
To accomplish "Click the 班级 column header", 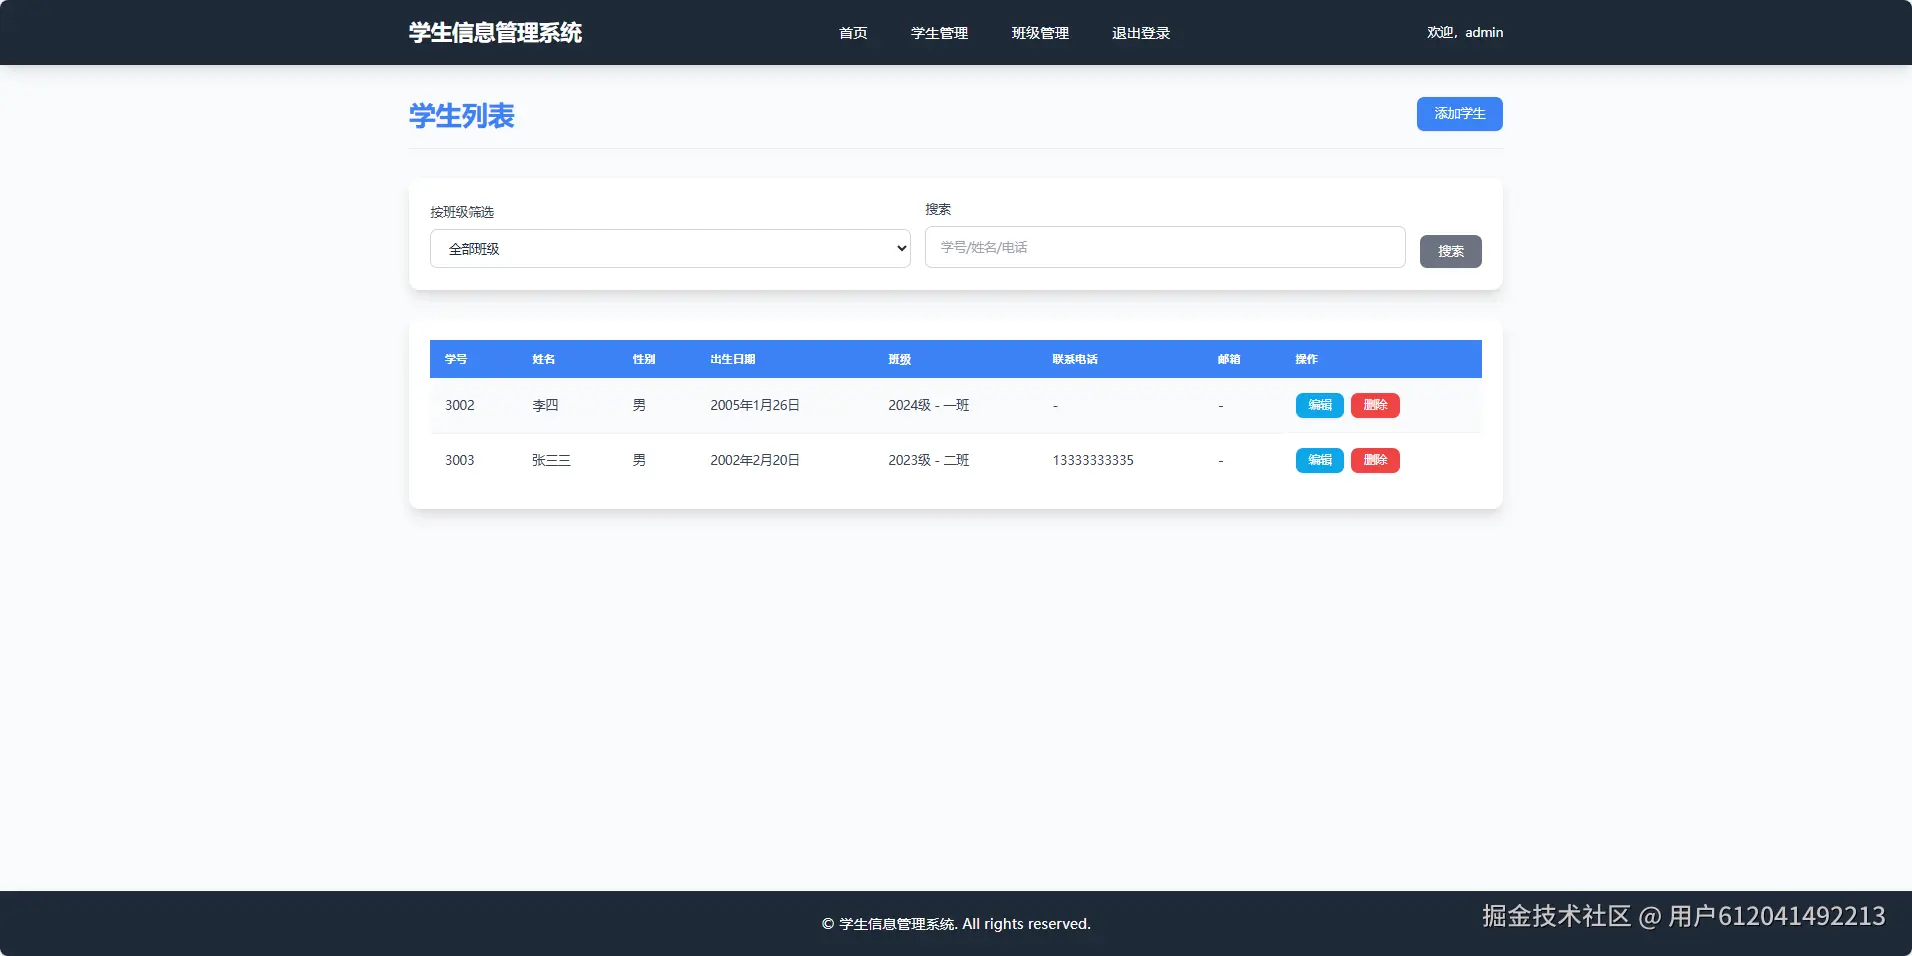I will pos(898,359).
